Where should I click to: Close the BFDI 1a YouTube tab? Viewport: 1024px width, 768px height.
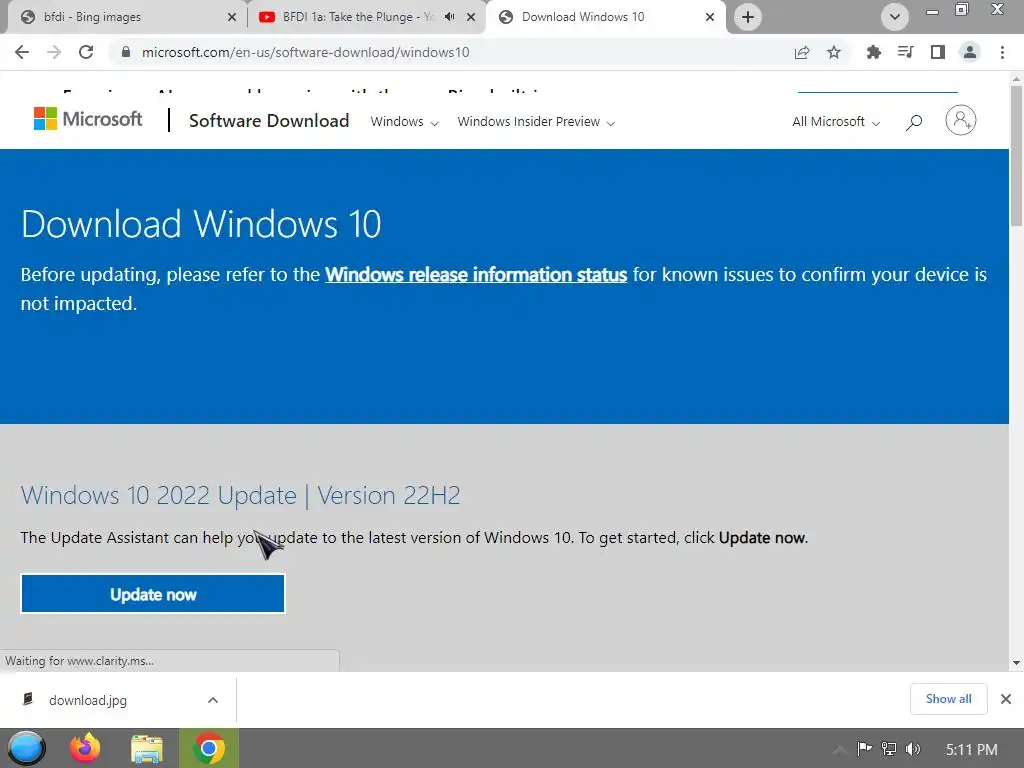click(x=471, y=17)
